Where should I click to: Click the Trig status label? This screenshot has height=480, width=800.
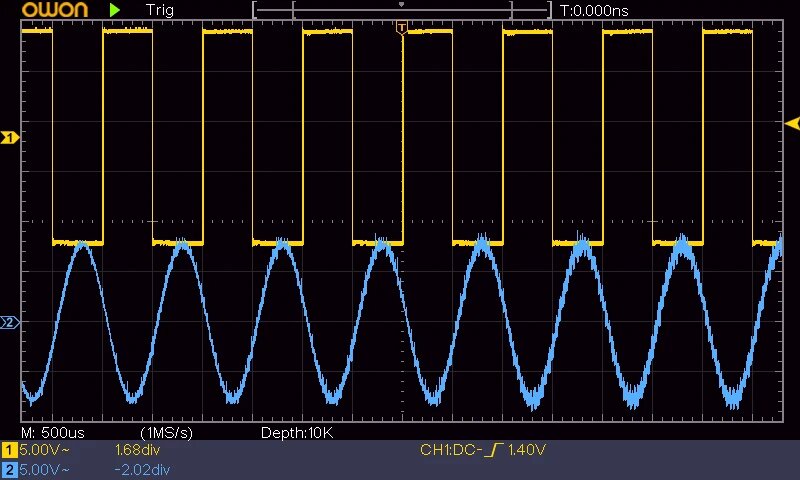[x=160, y=10]
